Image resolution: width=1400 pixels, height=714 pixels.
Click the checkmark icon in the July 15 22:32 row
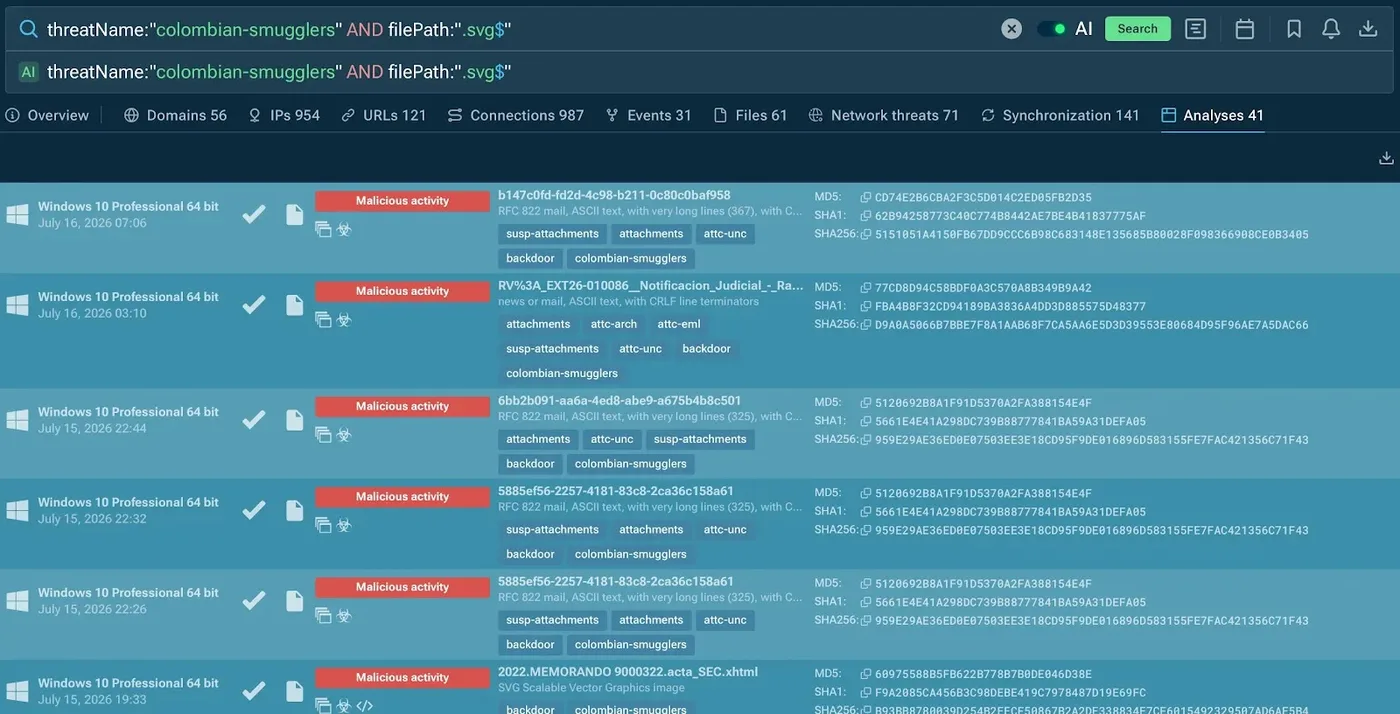click(x=254, y=510)
